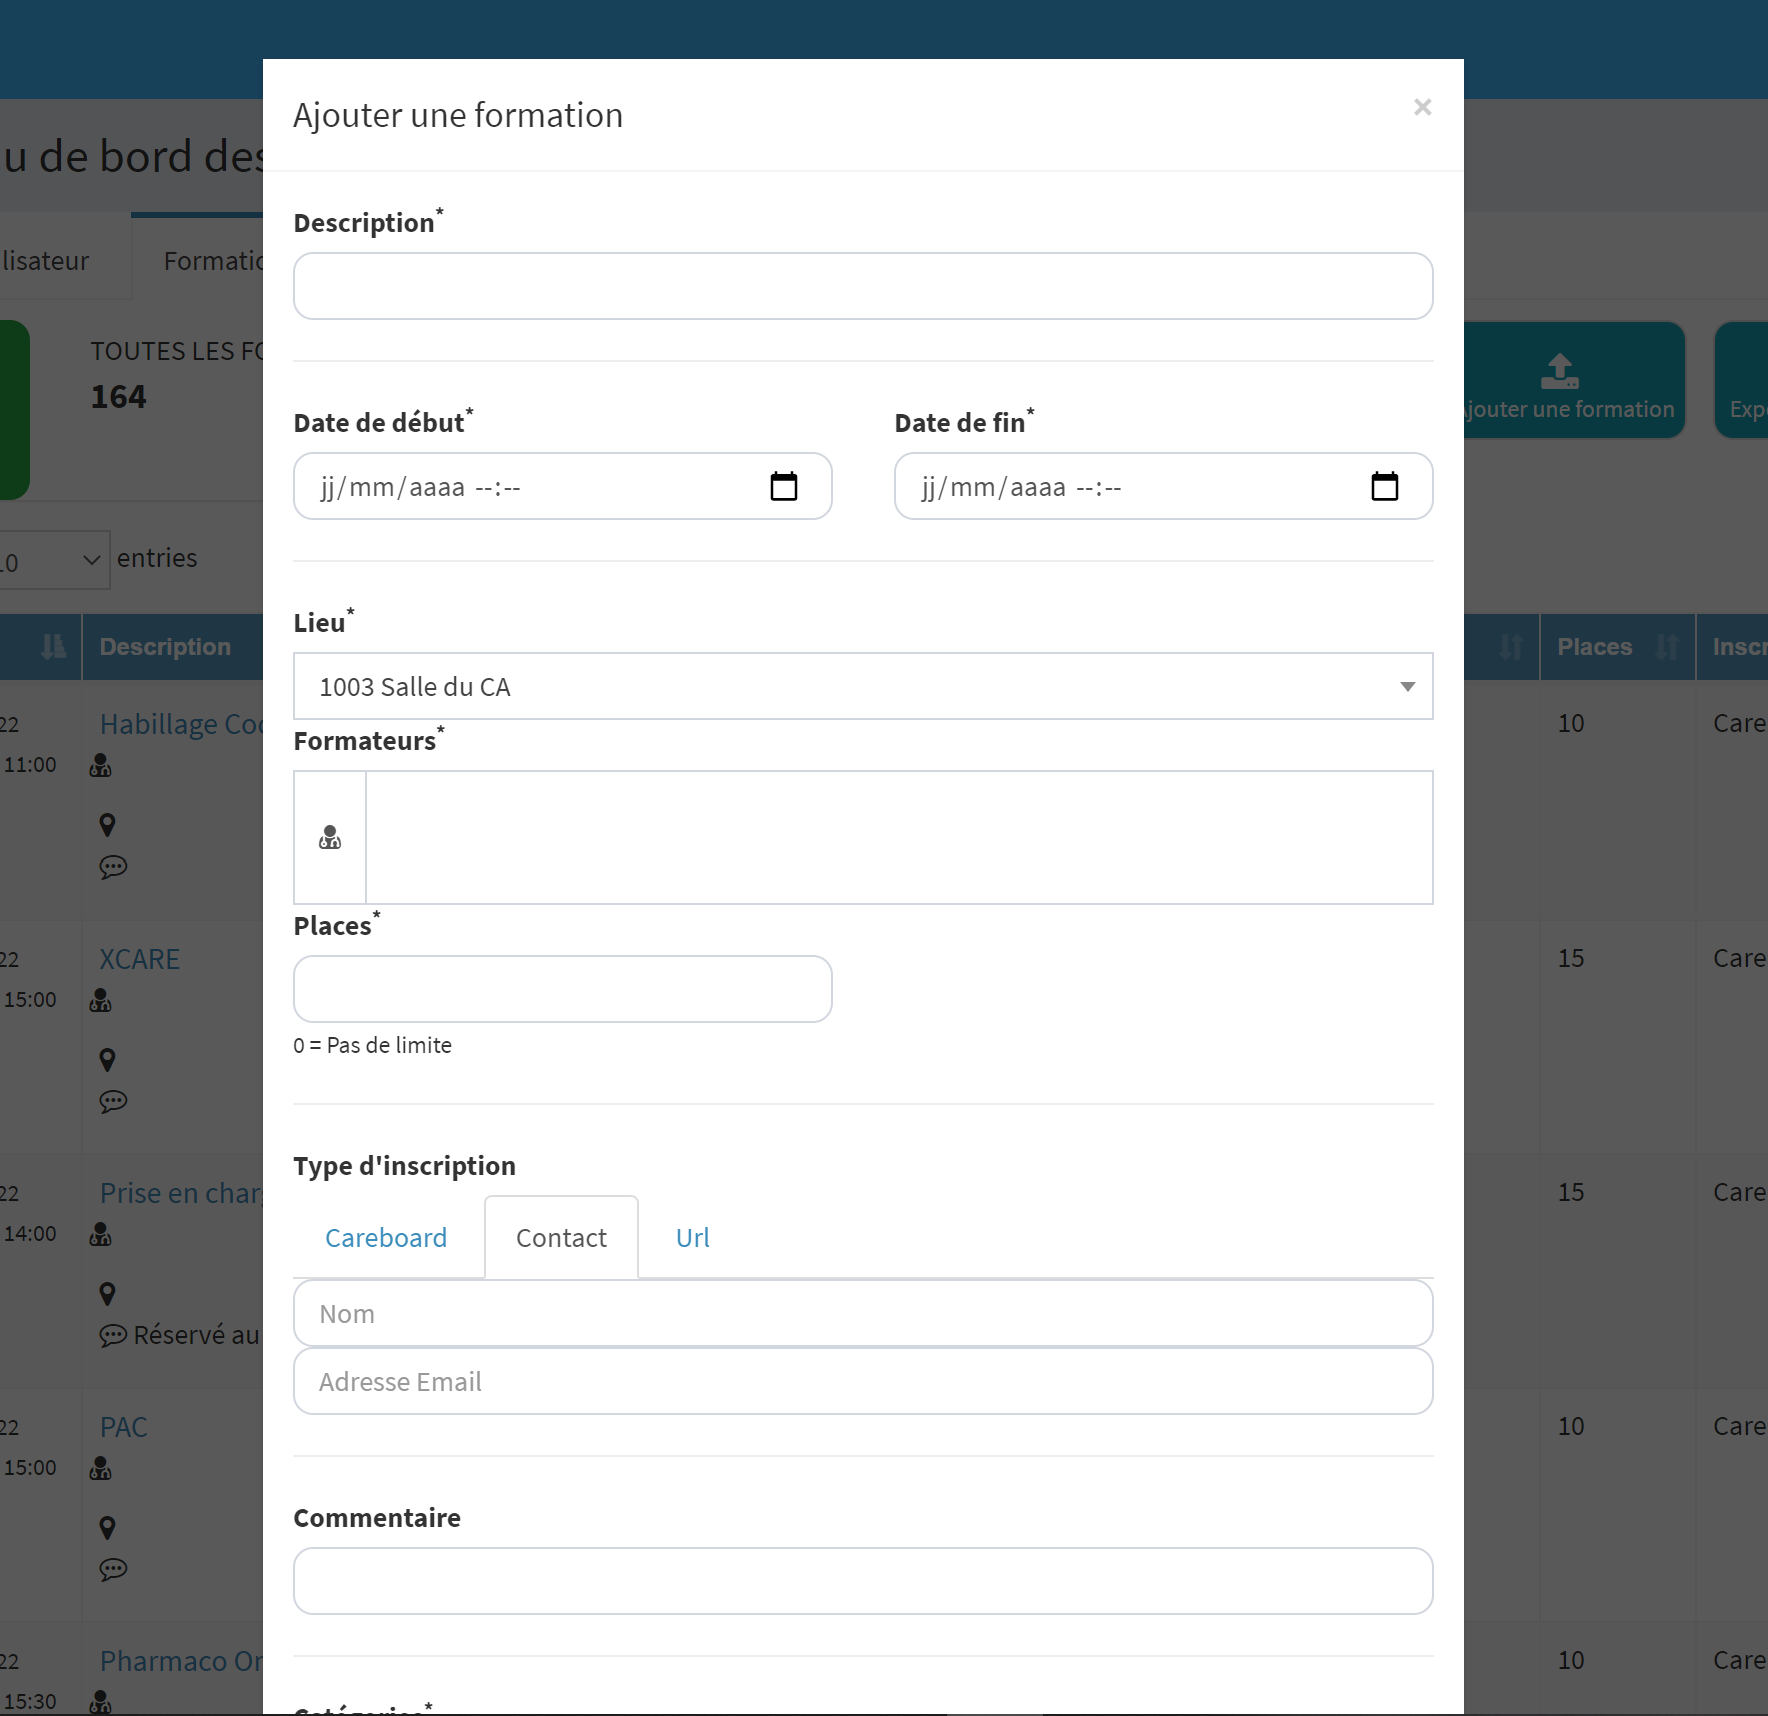The image size is (1768, 1716).
Task: Switch to the Careboard inscription tab
Action: 386,1238
